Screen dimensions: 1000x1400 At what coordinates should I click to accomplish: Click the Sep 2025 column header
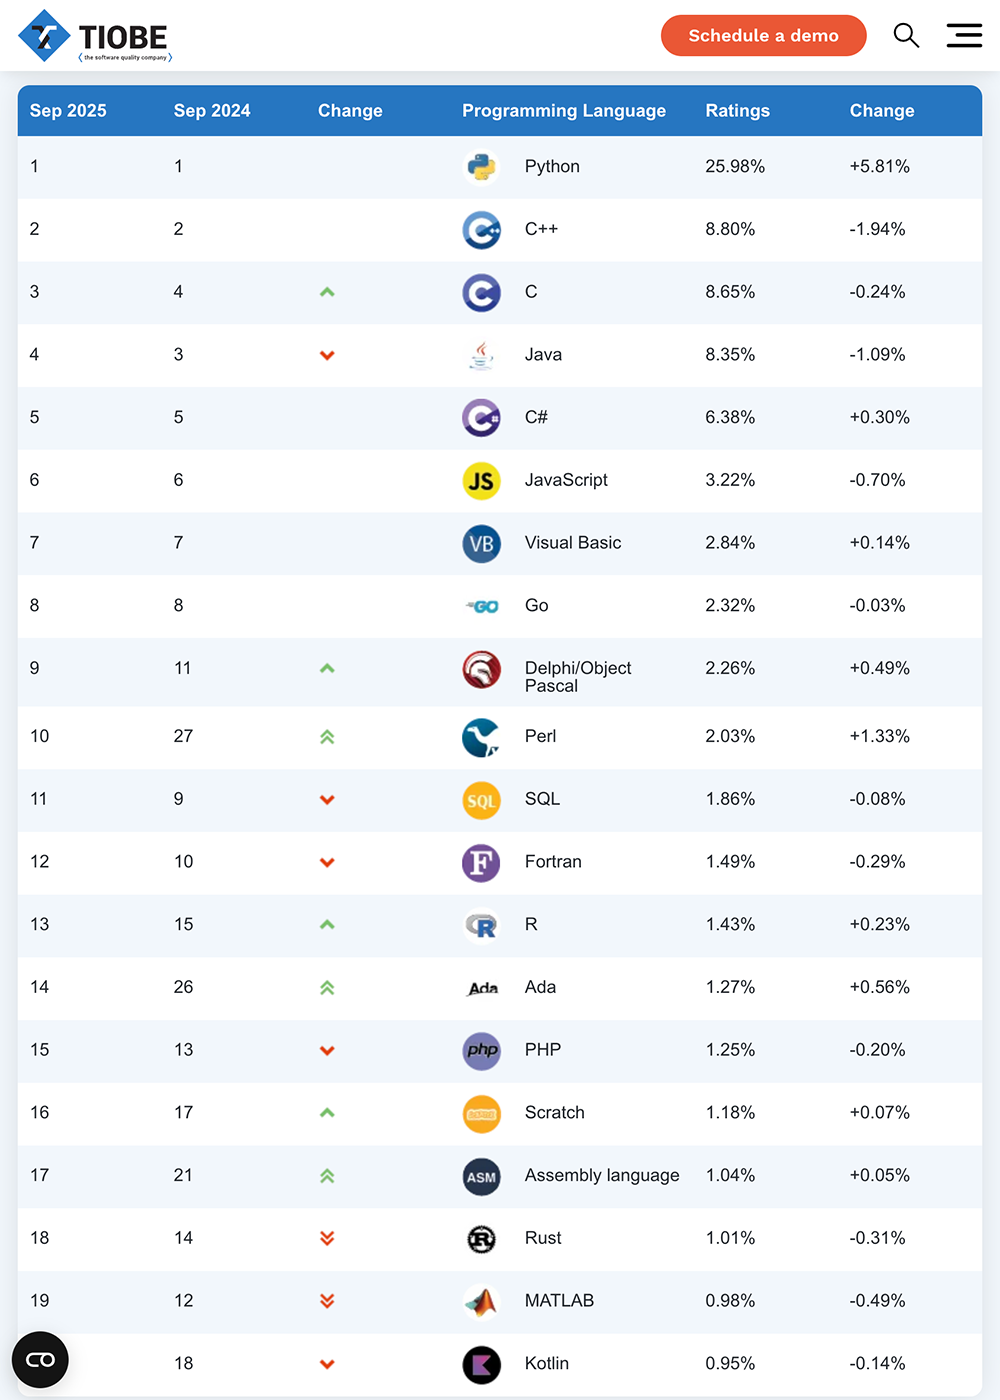pos(68,111)
